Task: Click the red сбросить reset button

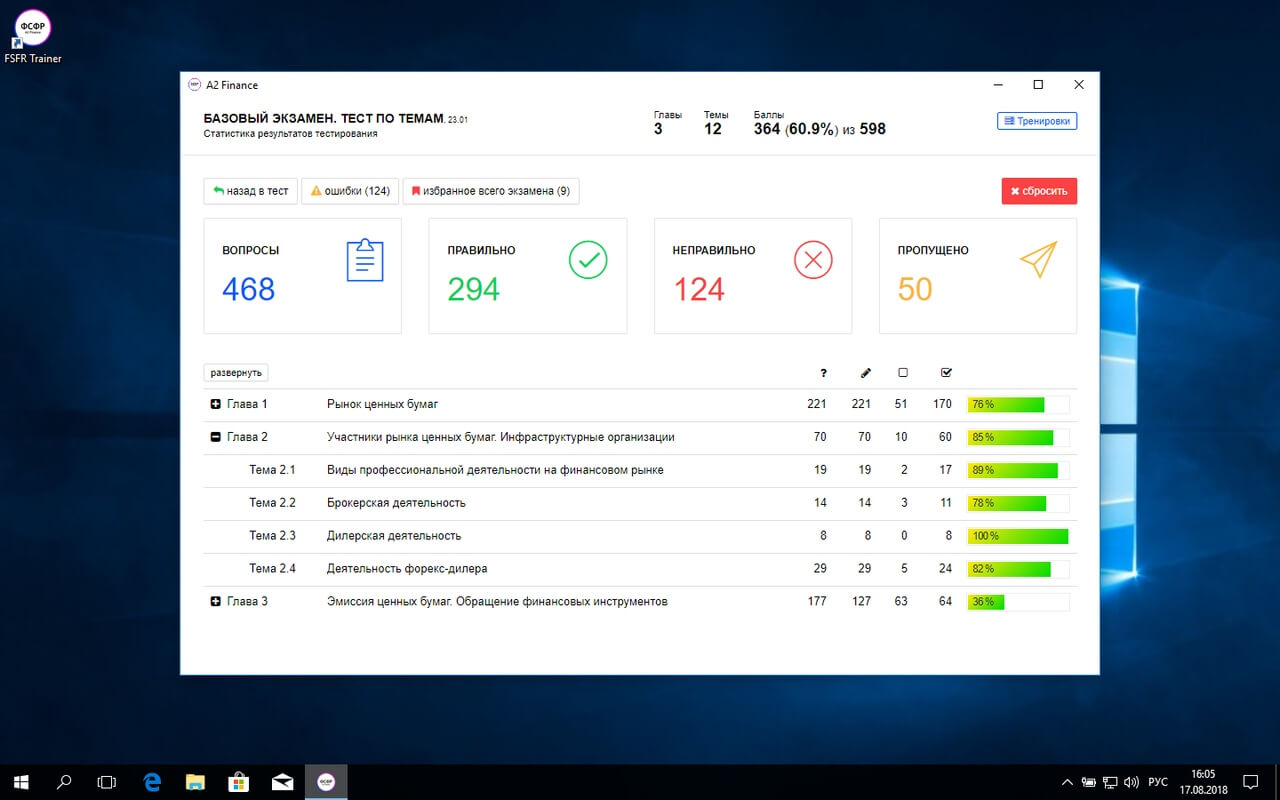Action: click(x=1039, y=191)
